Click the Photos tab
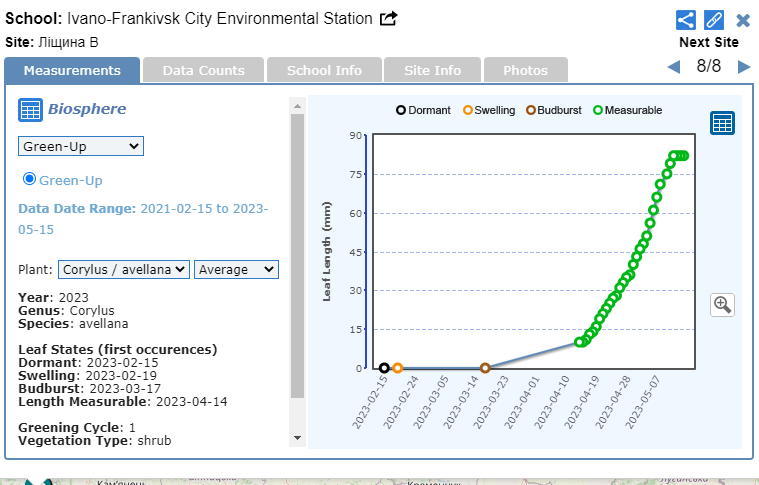Screen dimensions: 759x485 click(525, 70)
